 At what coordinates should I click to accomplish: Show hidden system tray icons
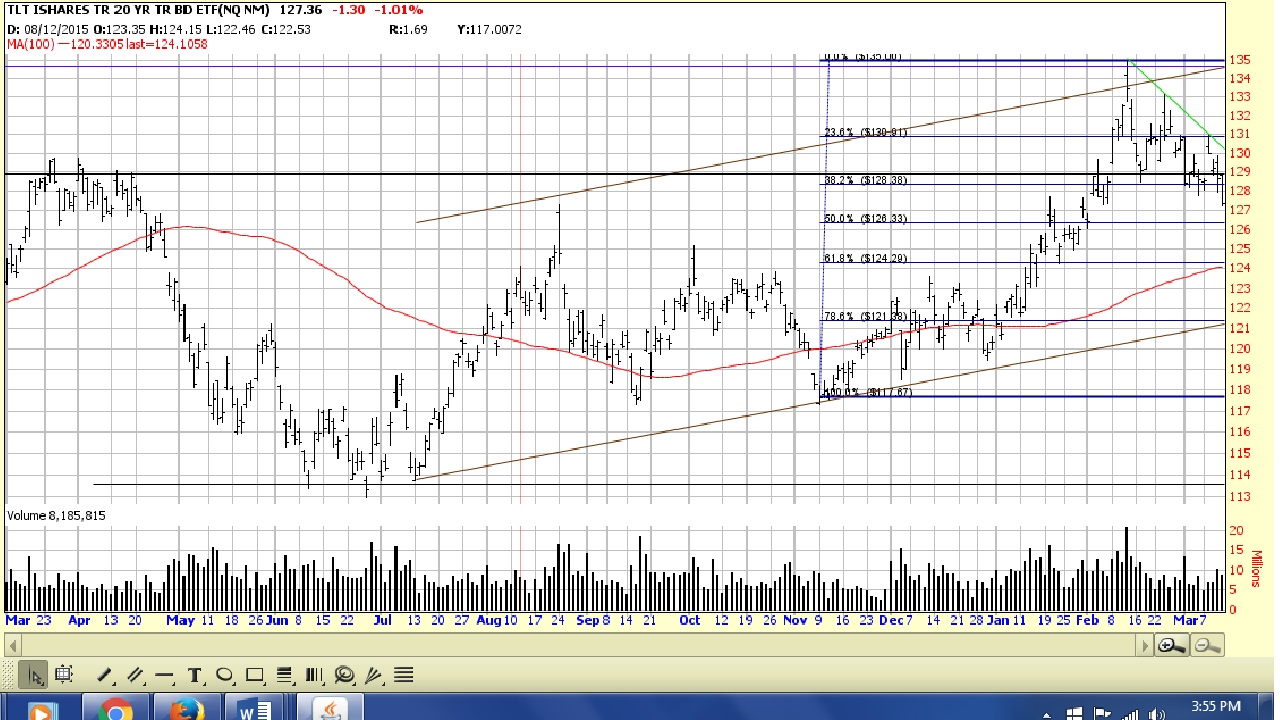[1047, 715]
